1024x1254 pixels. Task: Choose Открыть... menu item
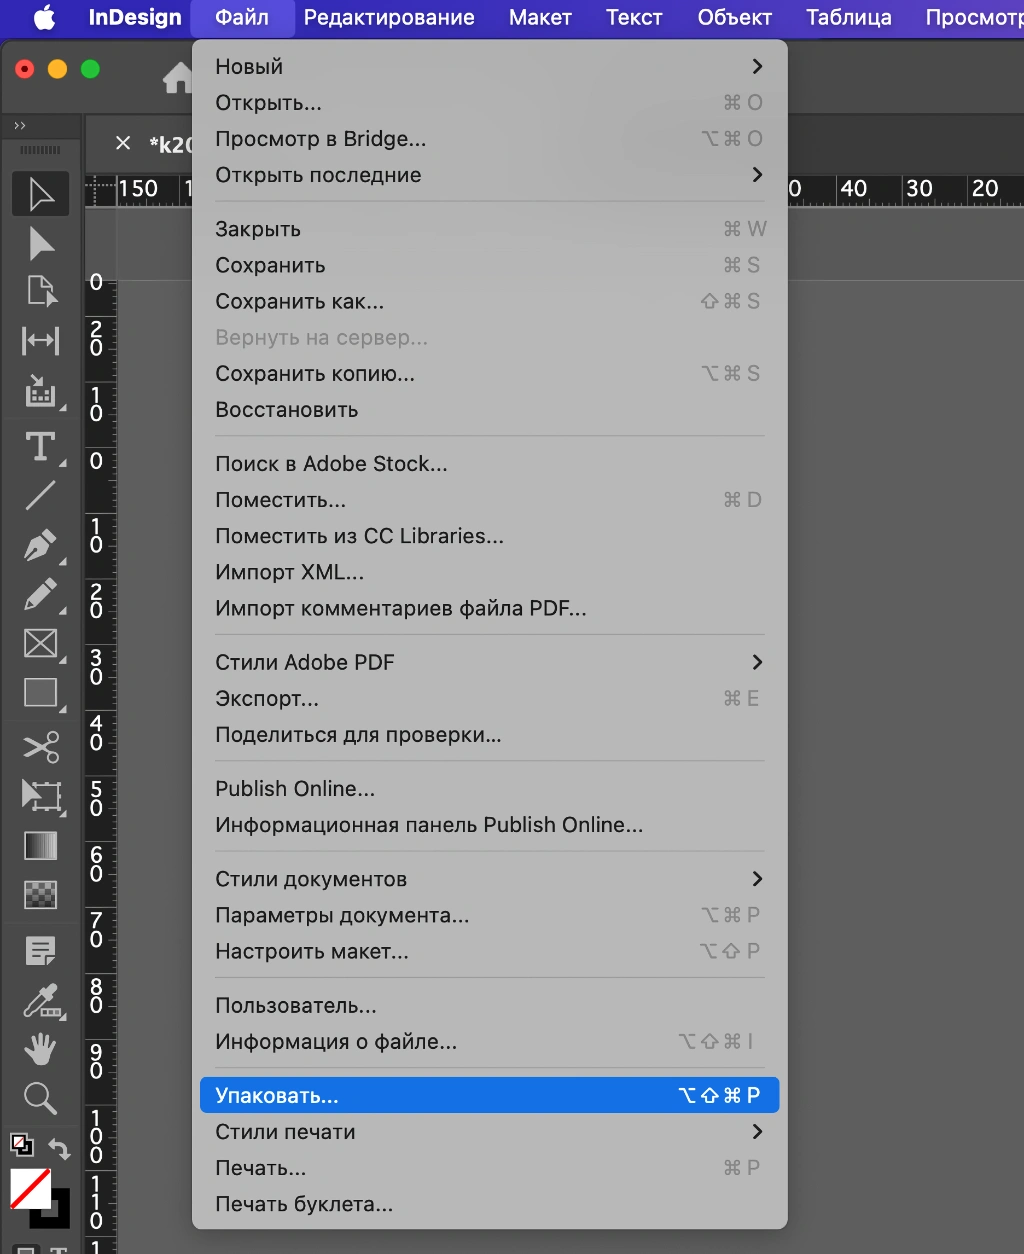point(490,103)
